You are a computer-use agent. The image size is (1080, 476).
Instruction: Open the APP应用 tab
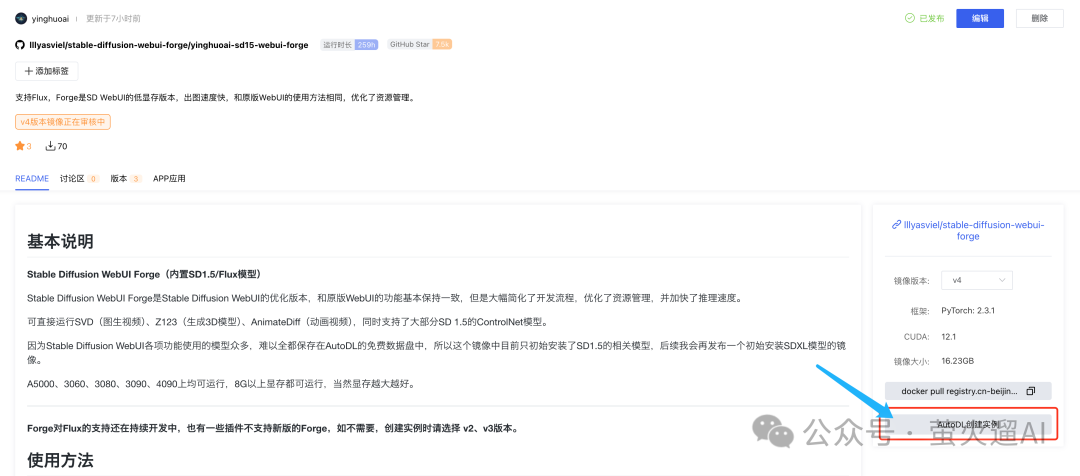tap(169, 178)
